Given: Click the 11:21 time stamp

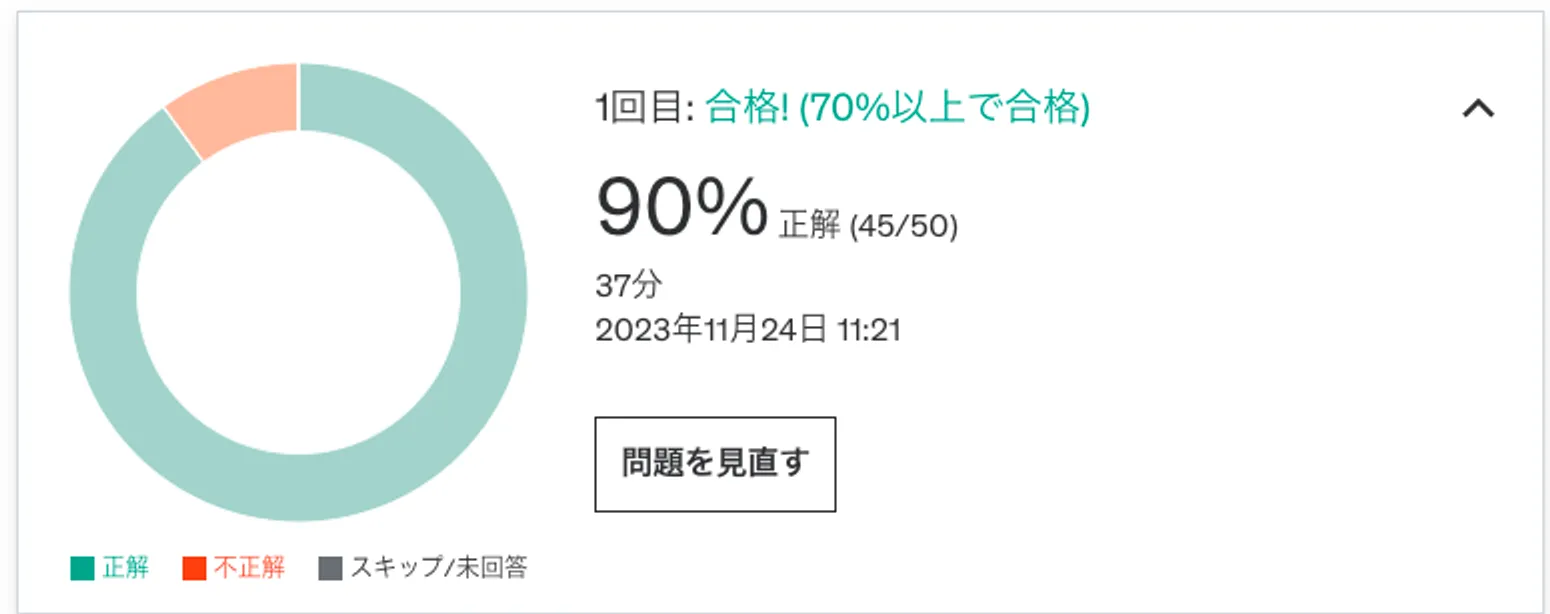Looking at the screenshot, I should coord(868,330).
